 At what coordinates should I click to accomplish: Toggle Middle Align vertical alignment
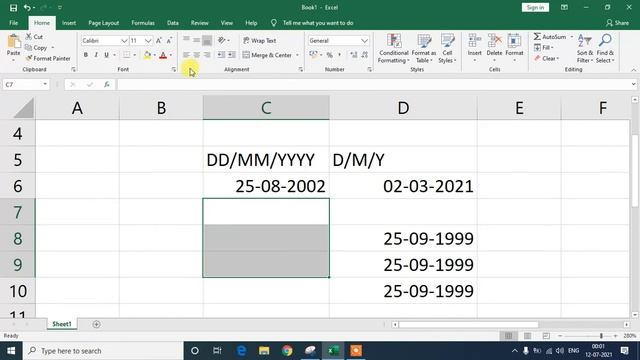(x=196, y=40)
